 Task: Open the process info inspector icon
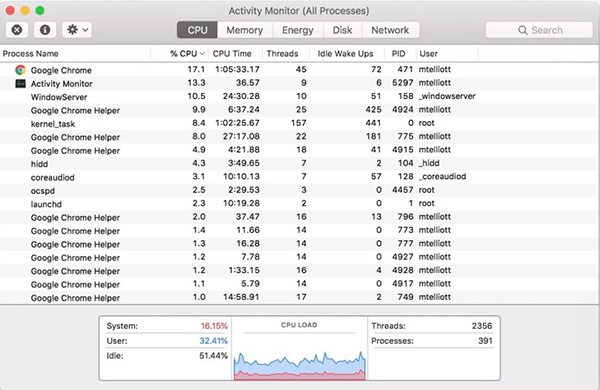(x=45, y=30)
